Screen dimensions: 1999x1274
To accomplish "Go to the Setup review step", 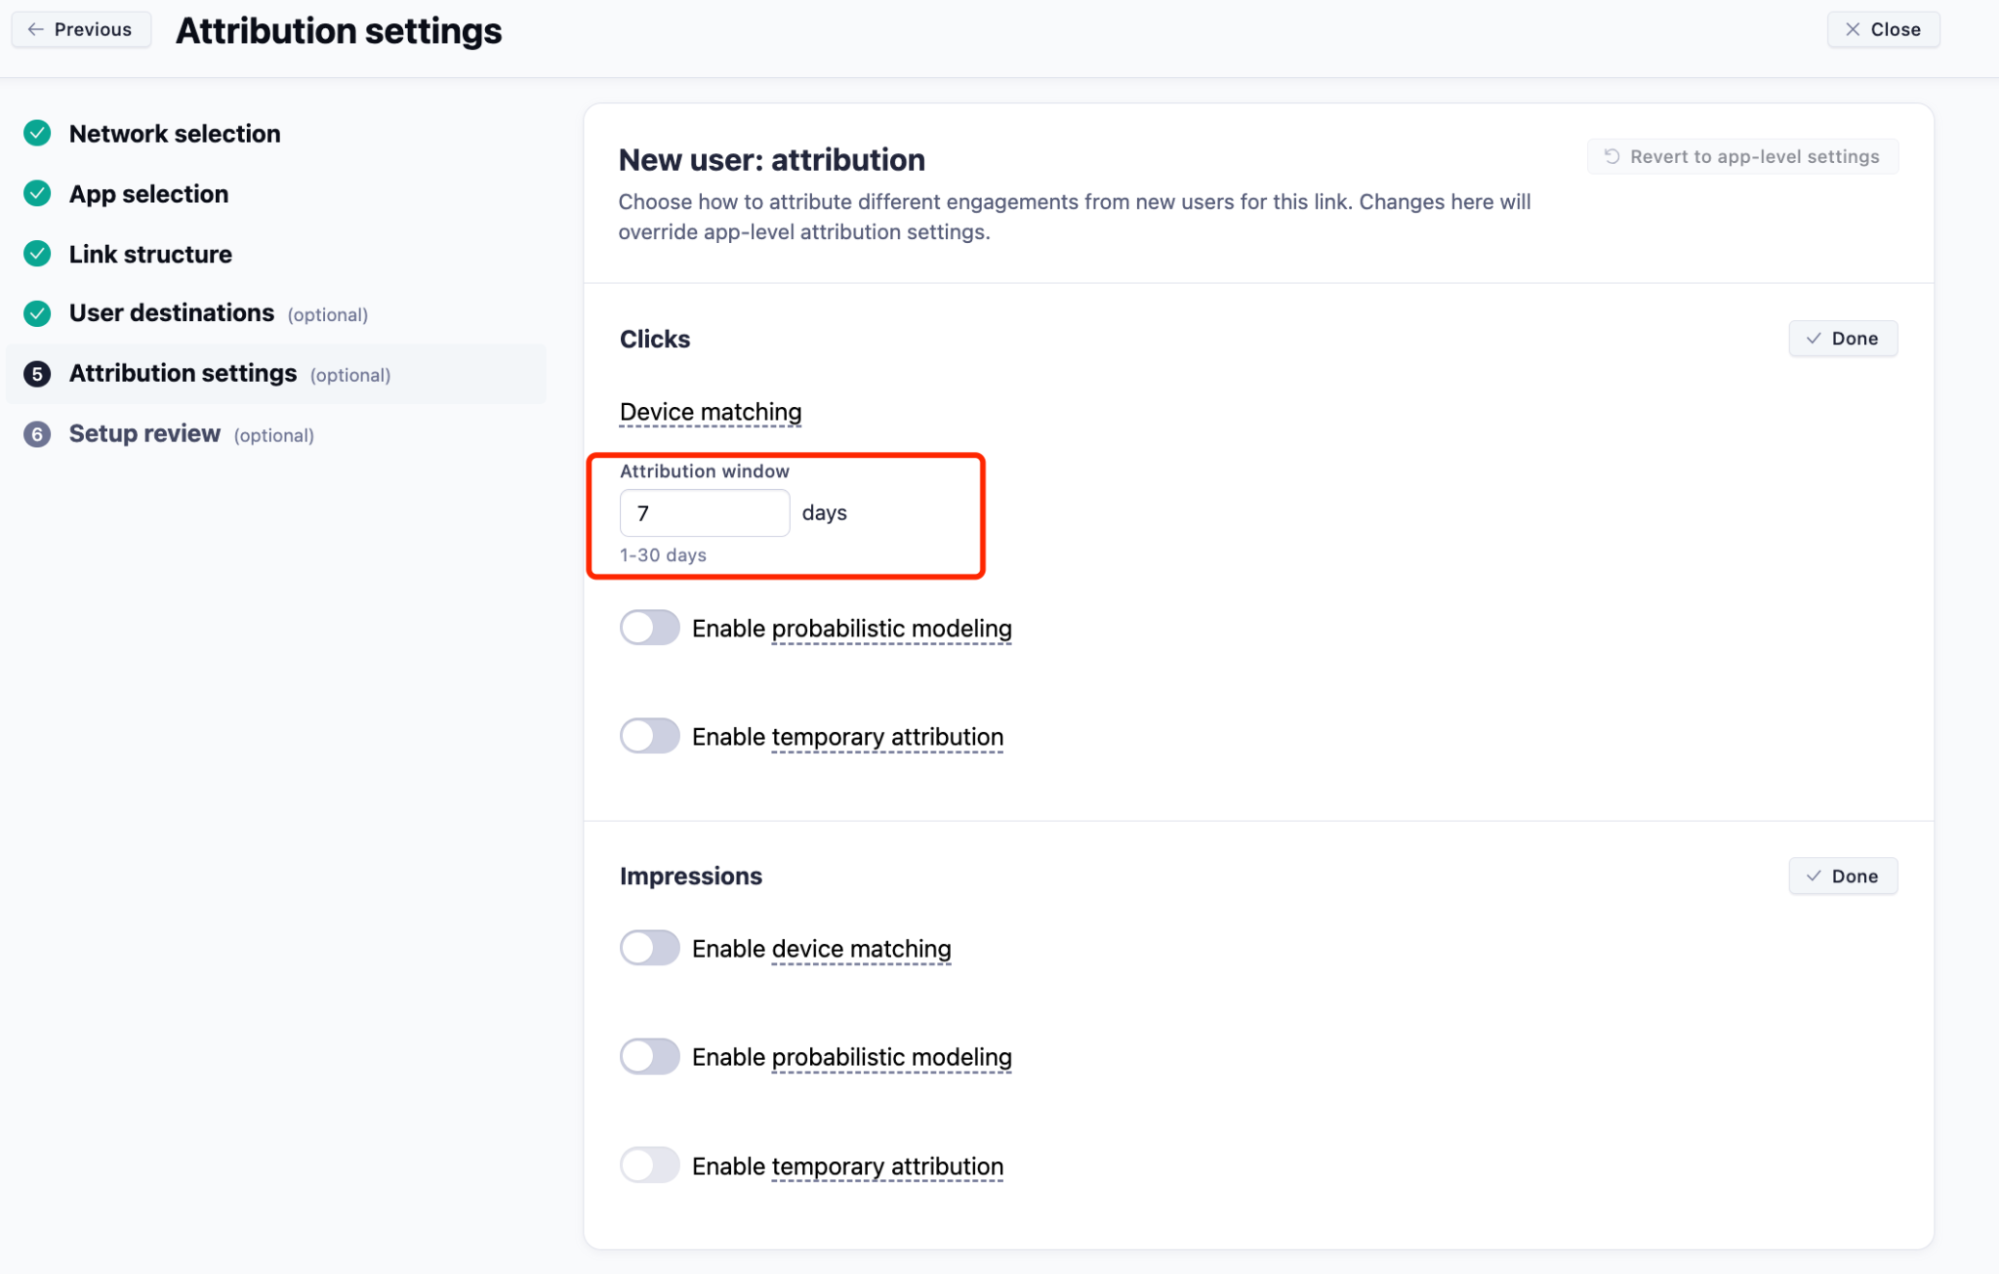I will tap(145, 434).
